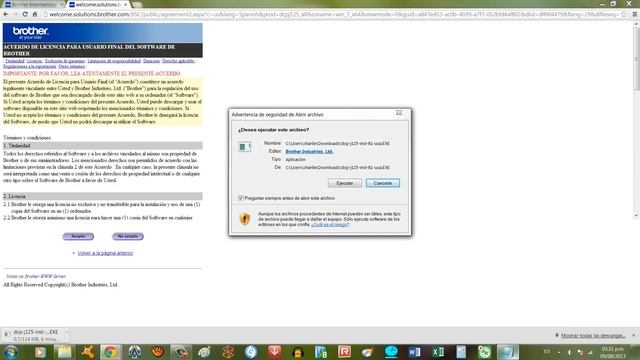
Task: Click the volume speaker tray icon
Action: point(570,352)
